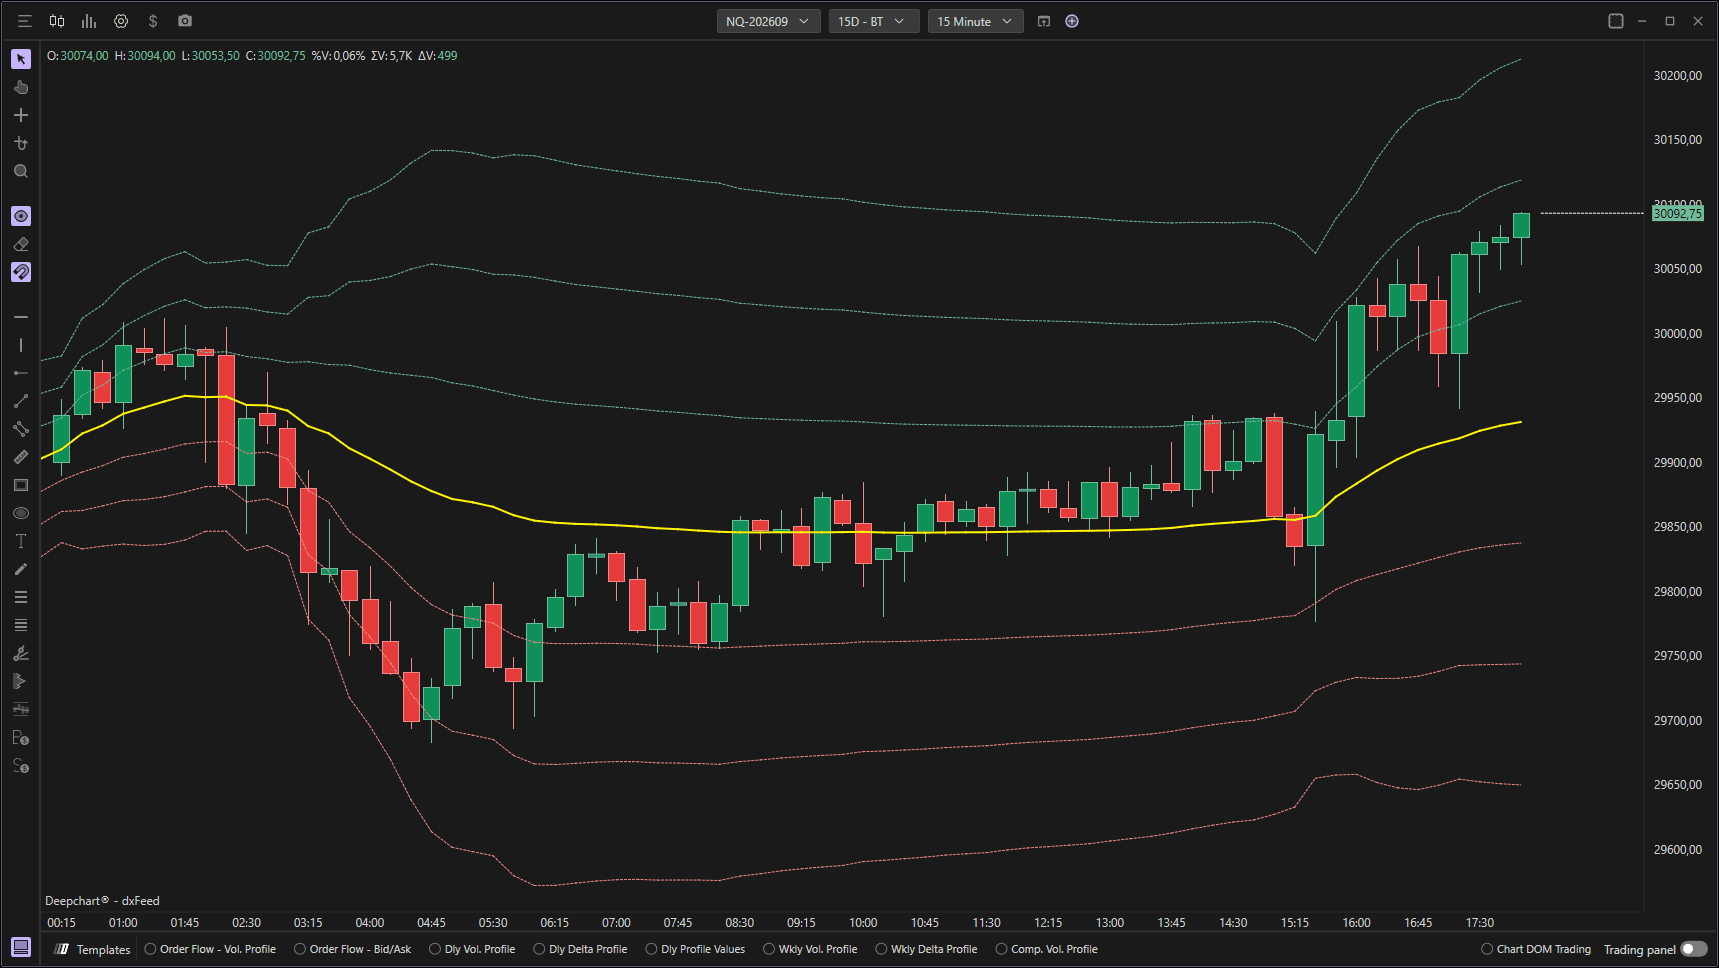Viewport: 1719px width, 968px height.
Task: Open chart settings gear icon
Action: click(x=121, y=21)
